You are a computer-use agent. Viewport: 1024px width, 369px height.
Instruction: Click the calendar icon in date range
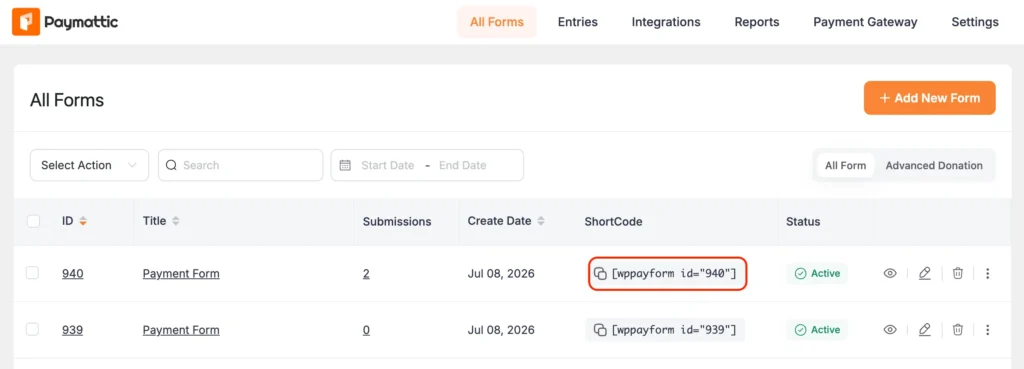click(x=345, y=165)
